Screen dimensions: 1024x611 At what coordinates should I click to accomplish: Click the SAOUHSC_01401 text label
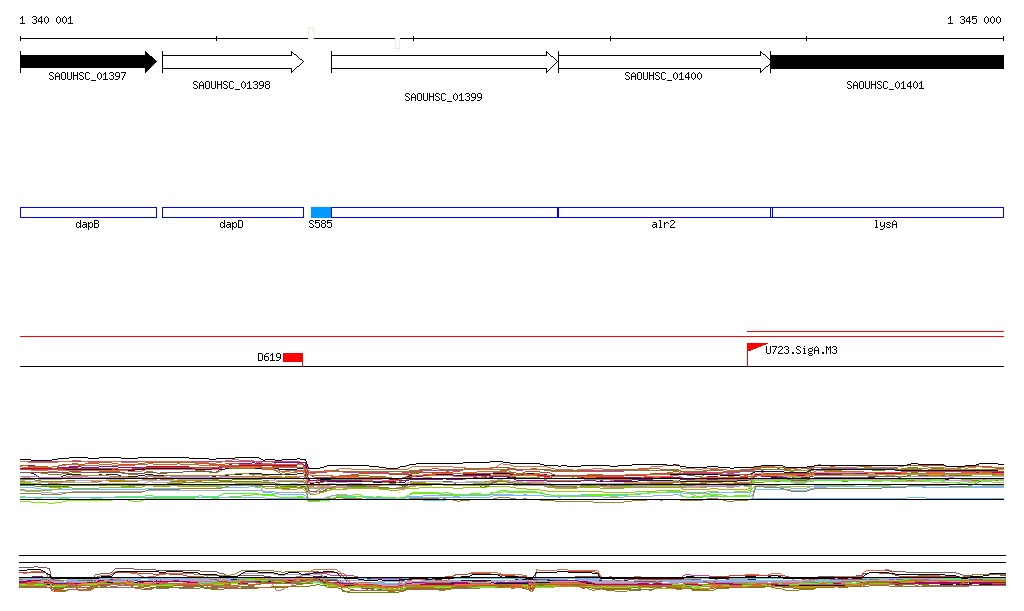coord(885,86)
